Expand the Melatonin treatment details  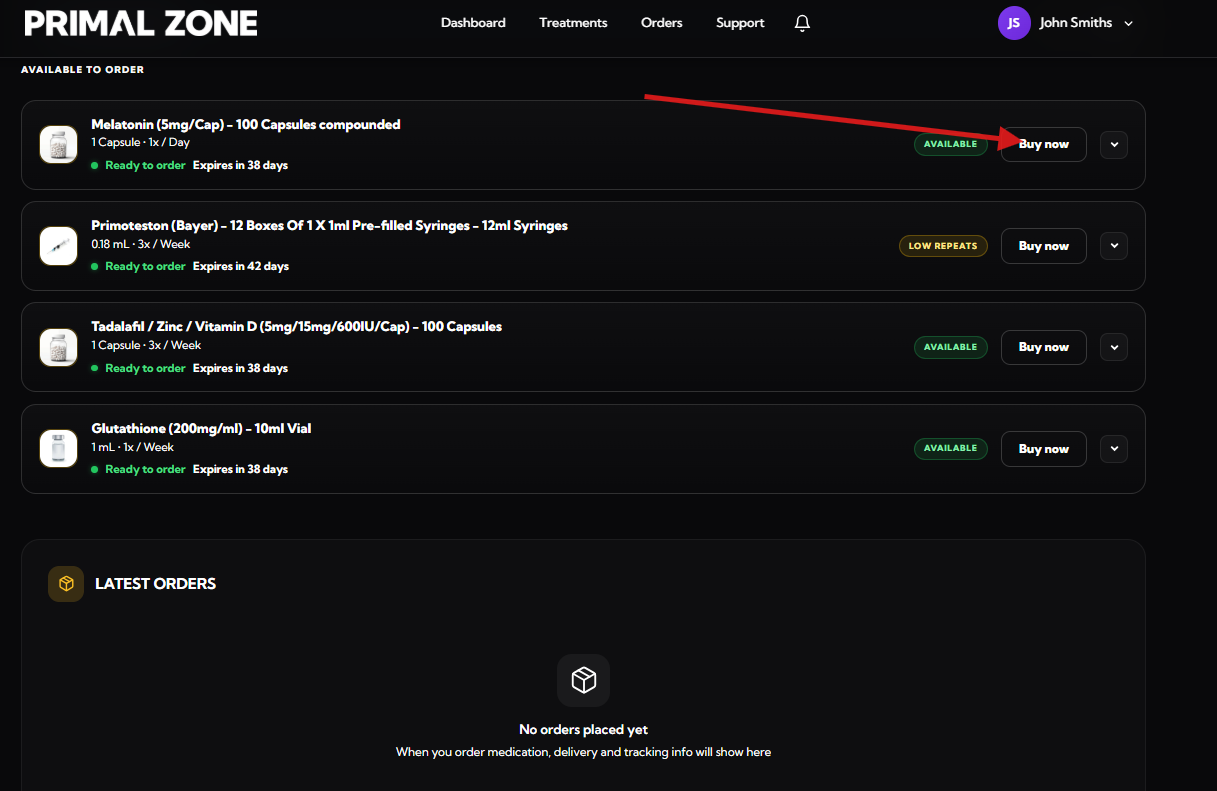pos(1114,145)
